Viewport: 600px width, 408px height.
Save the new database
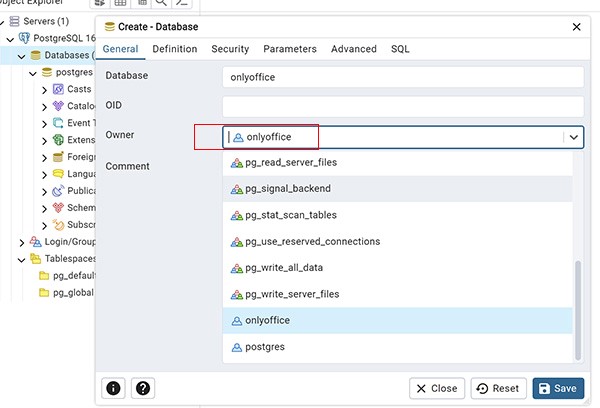click(x=558, y=388)
